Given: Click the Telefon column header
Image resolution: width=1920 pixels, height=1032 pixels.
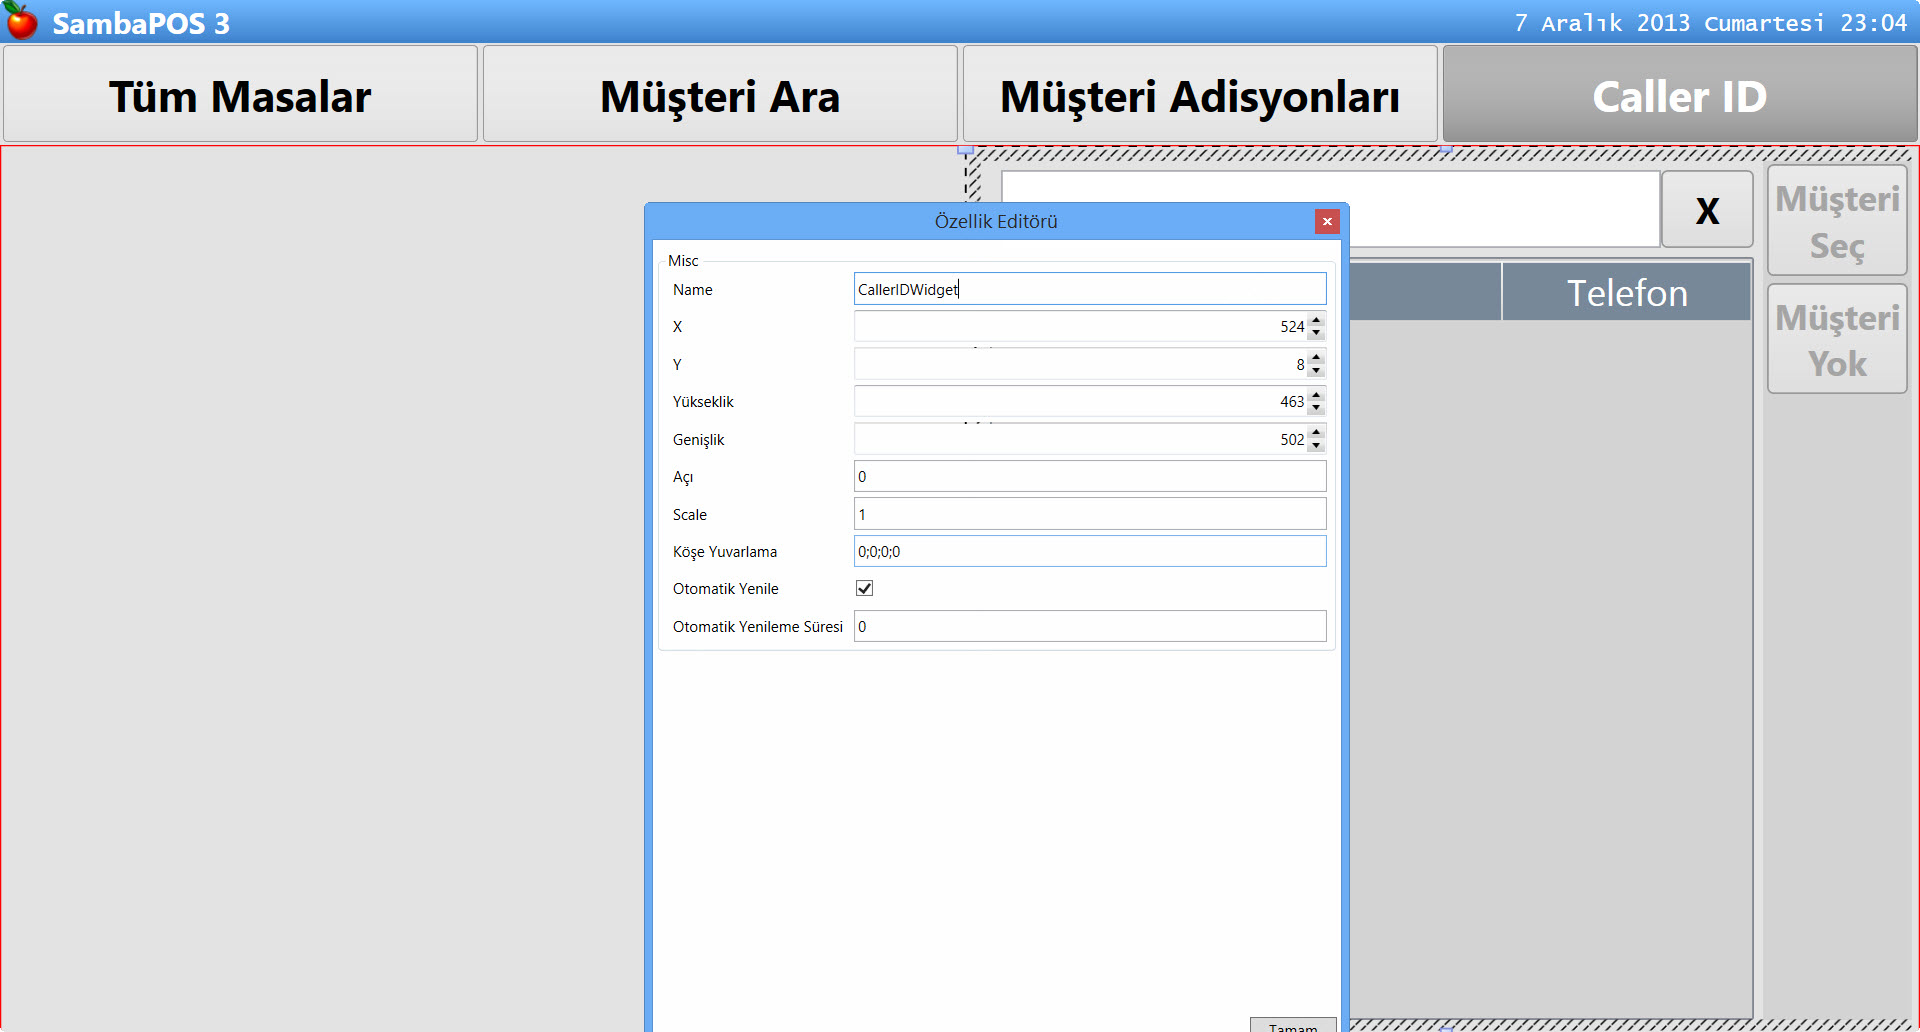Looking at the screenshot, I should 1626,293.
